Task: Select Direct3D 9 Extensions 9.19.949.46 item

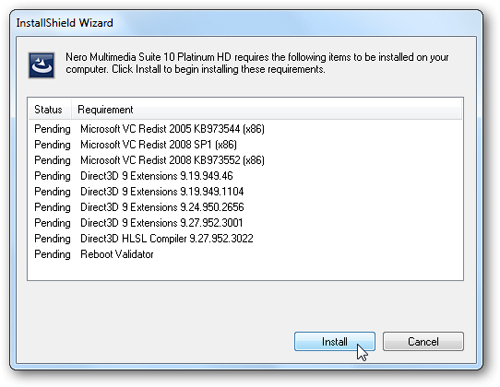Action: tap(156, 176)
